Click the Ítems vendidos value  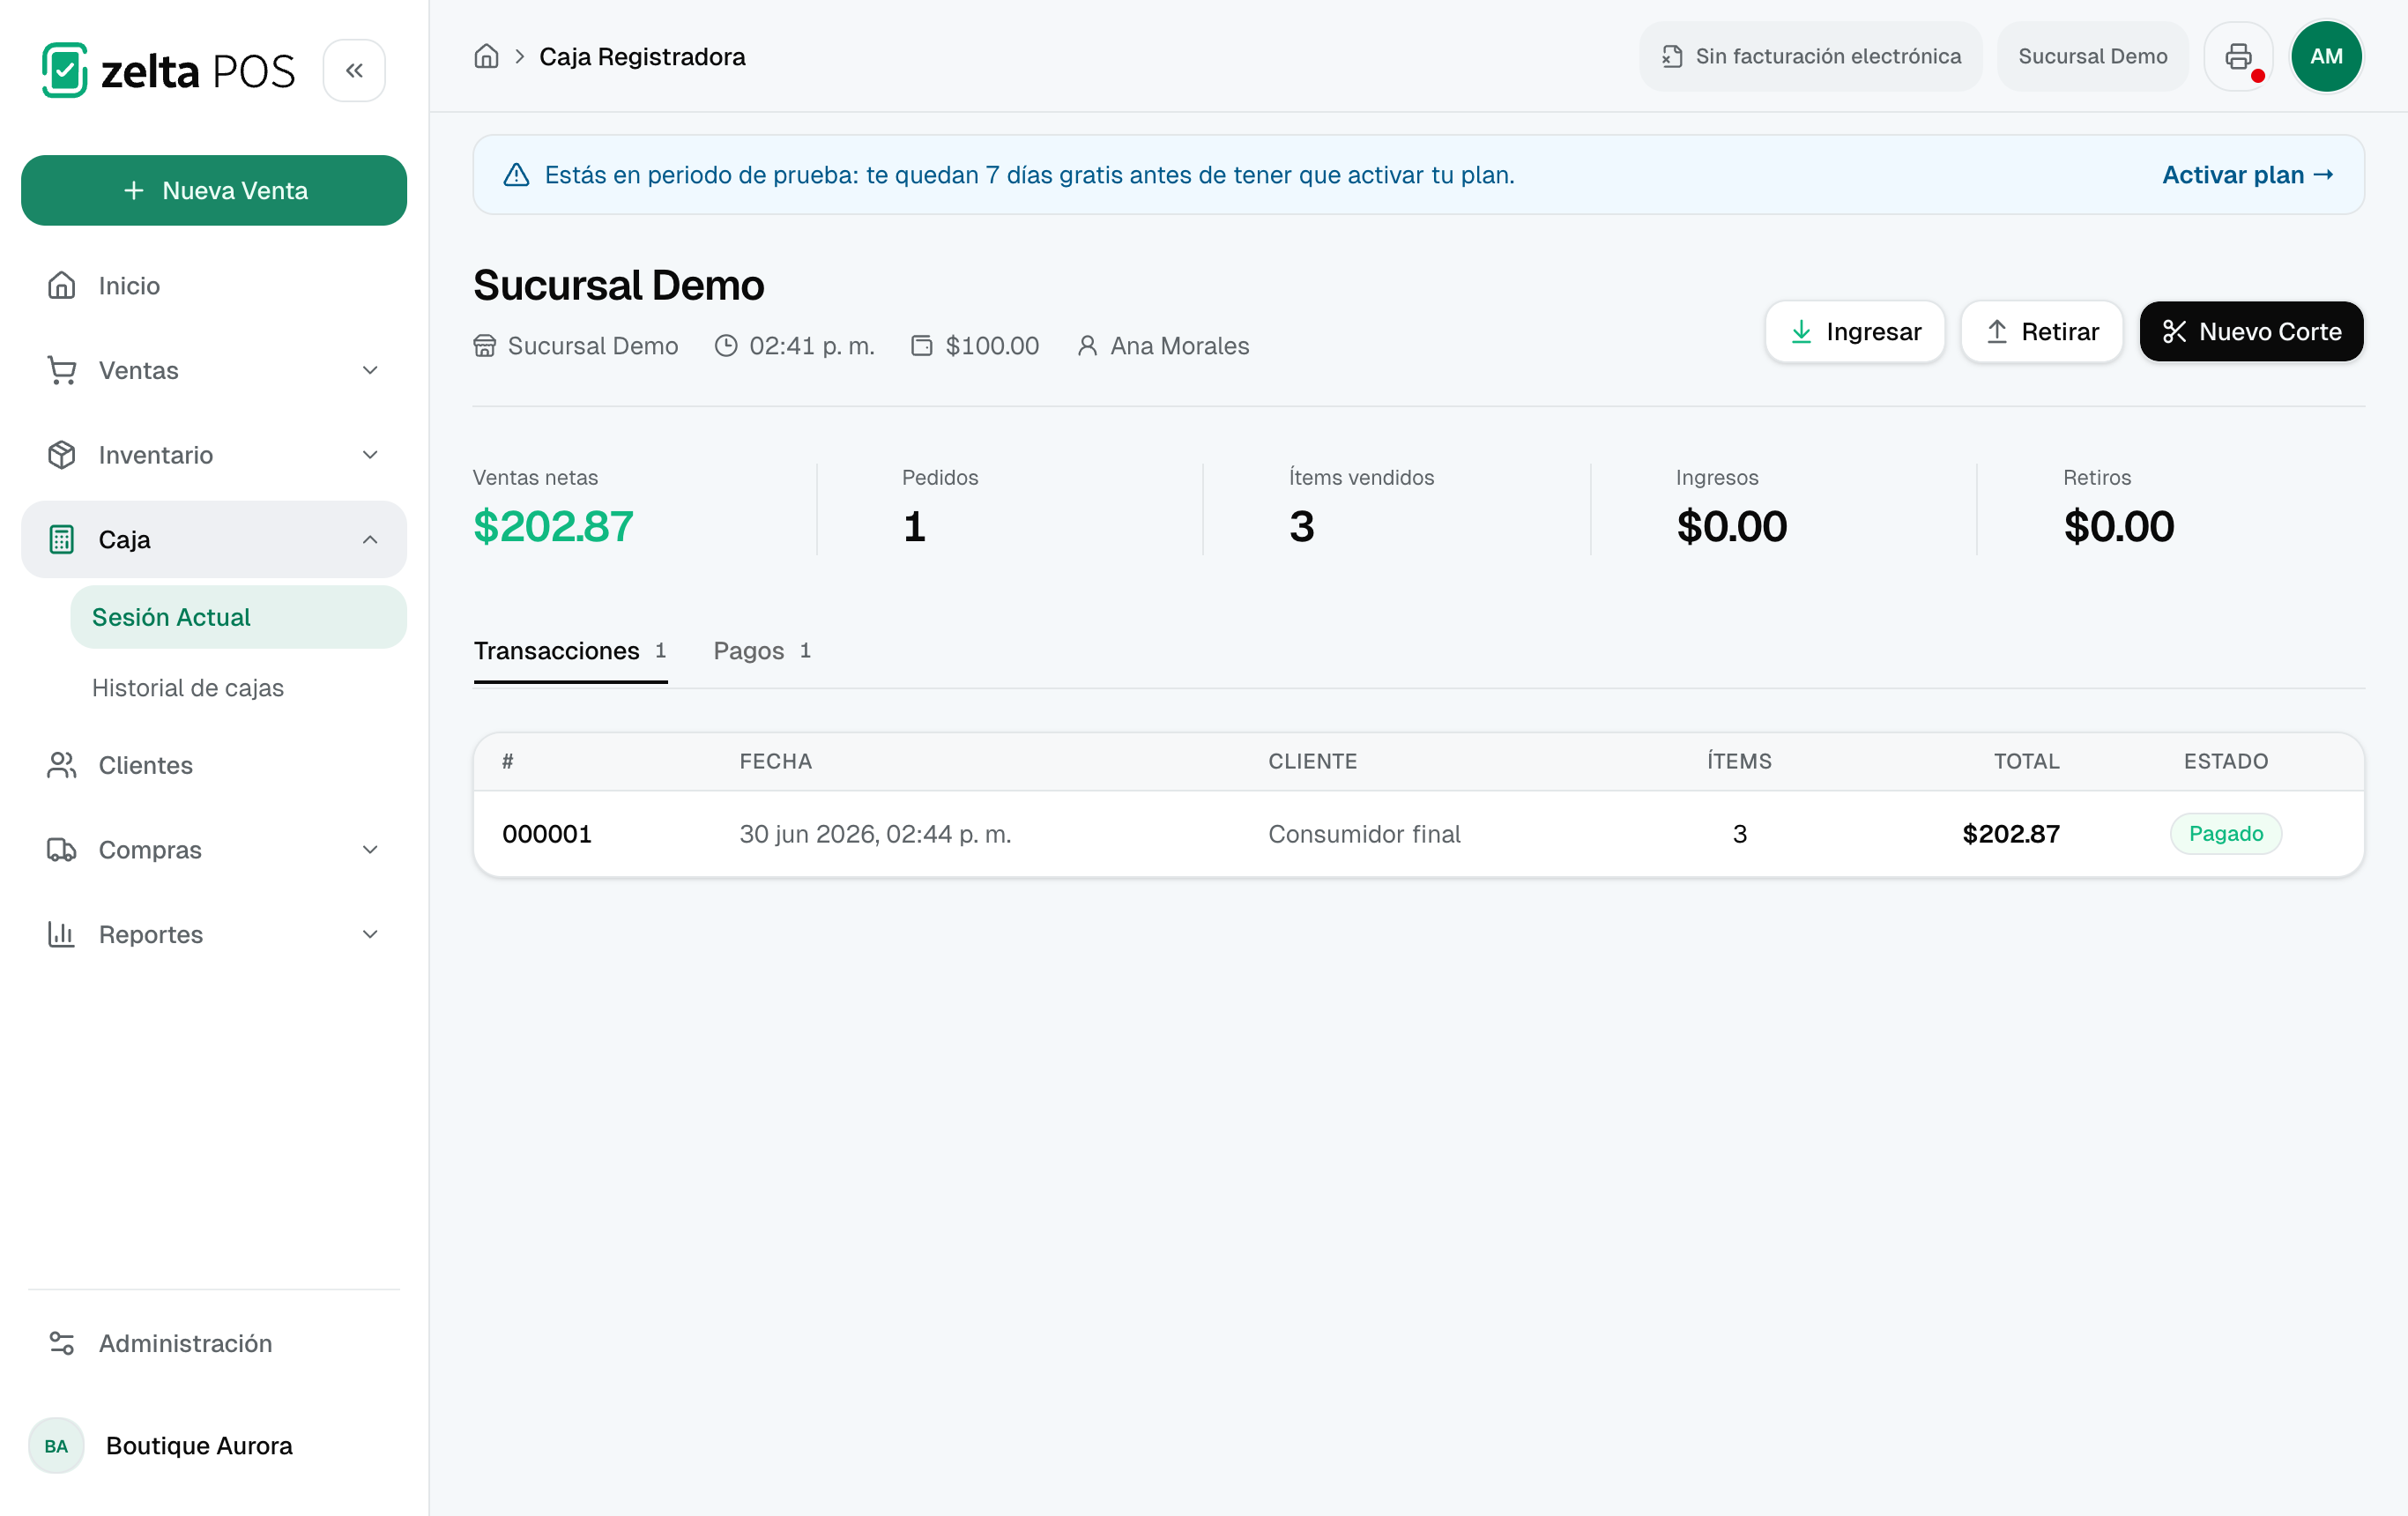[1301, 526]
